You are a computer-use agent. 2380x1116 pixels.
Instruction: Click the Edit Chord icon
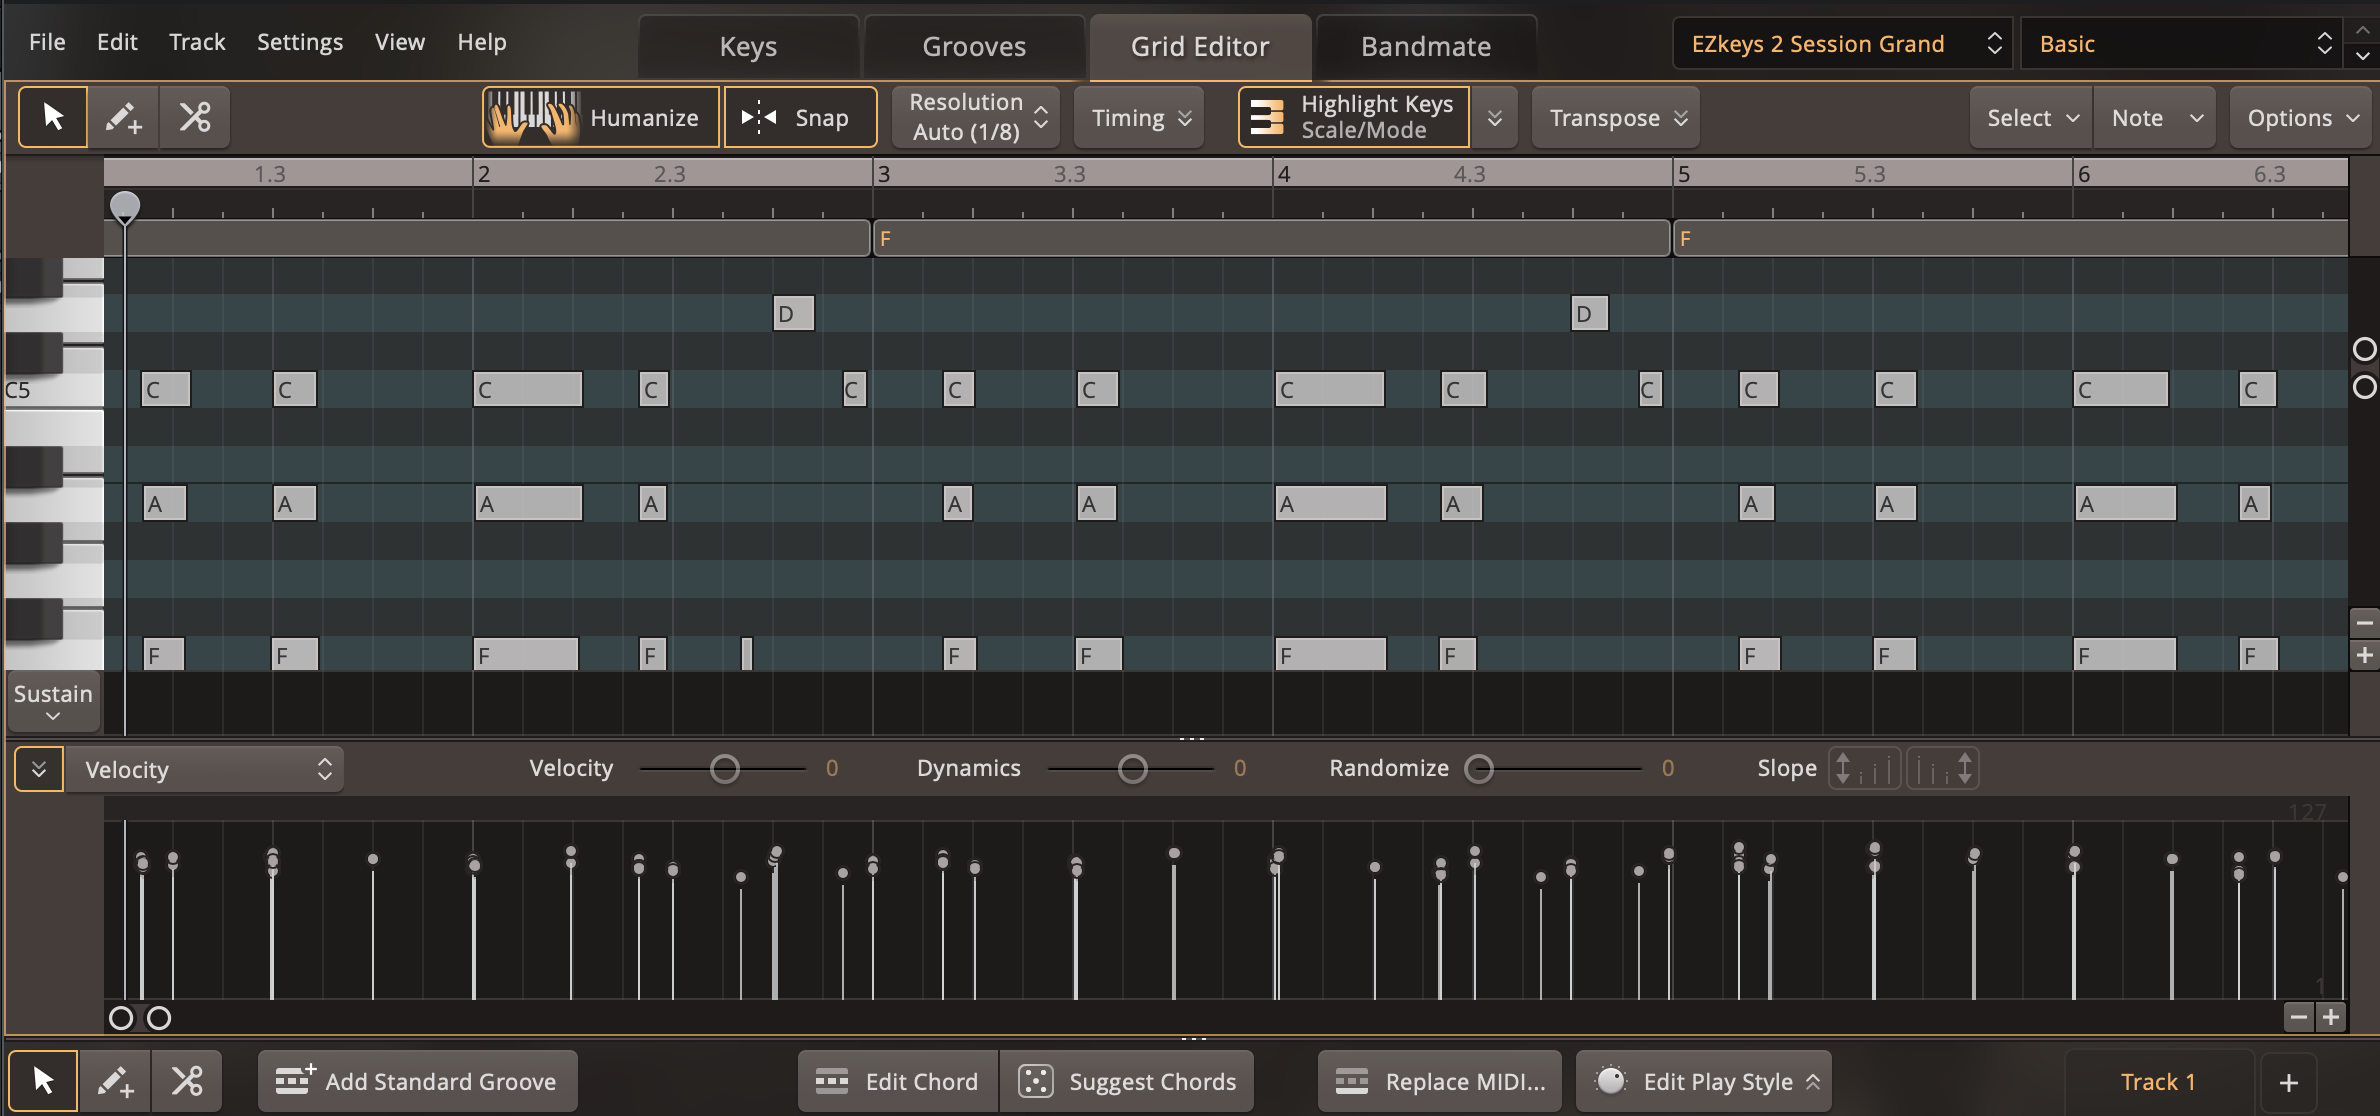point(834,1081)
